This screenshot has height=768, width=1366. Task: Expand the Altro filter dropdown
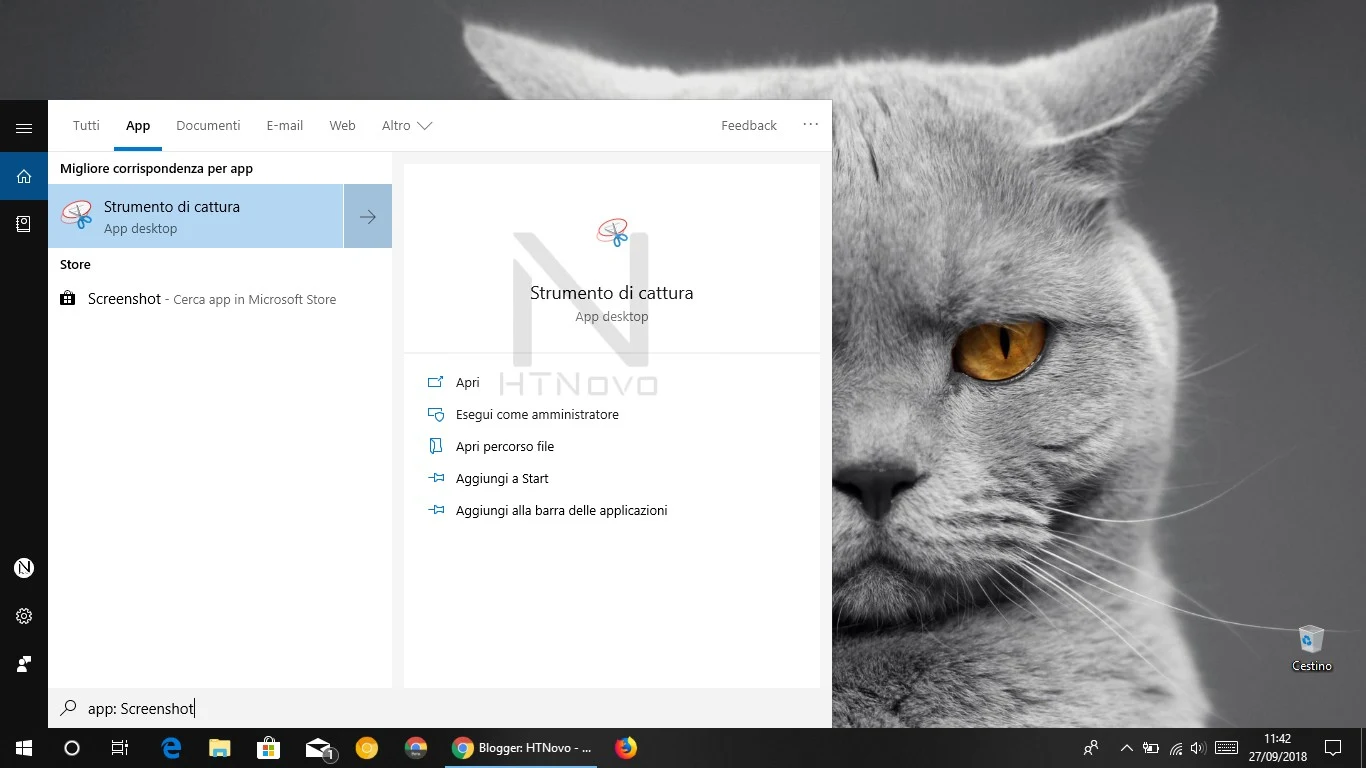point(407,125)
